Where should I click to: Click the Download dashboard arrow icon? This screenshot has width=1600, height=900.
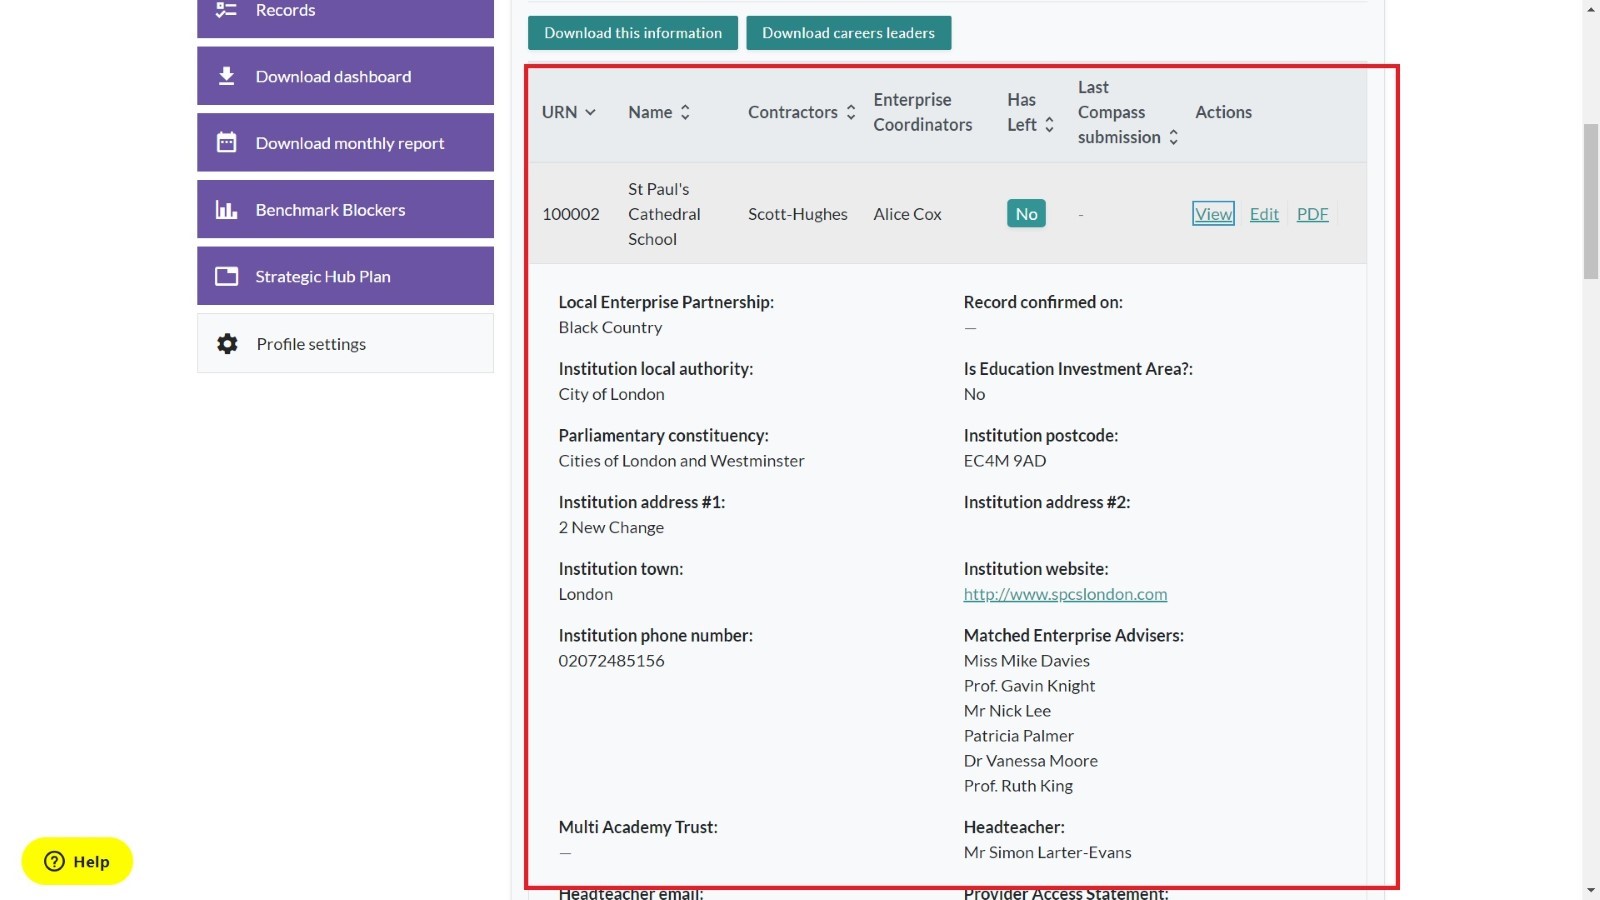coord(227,76)
